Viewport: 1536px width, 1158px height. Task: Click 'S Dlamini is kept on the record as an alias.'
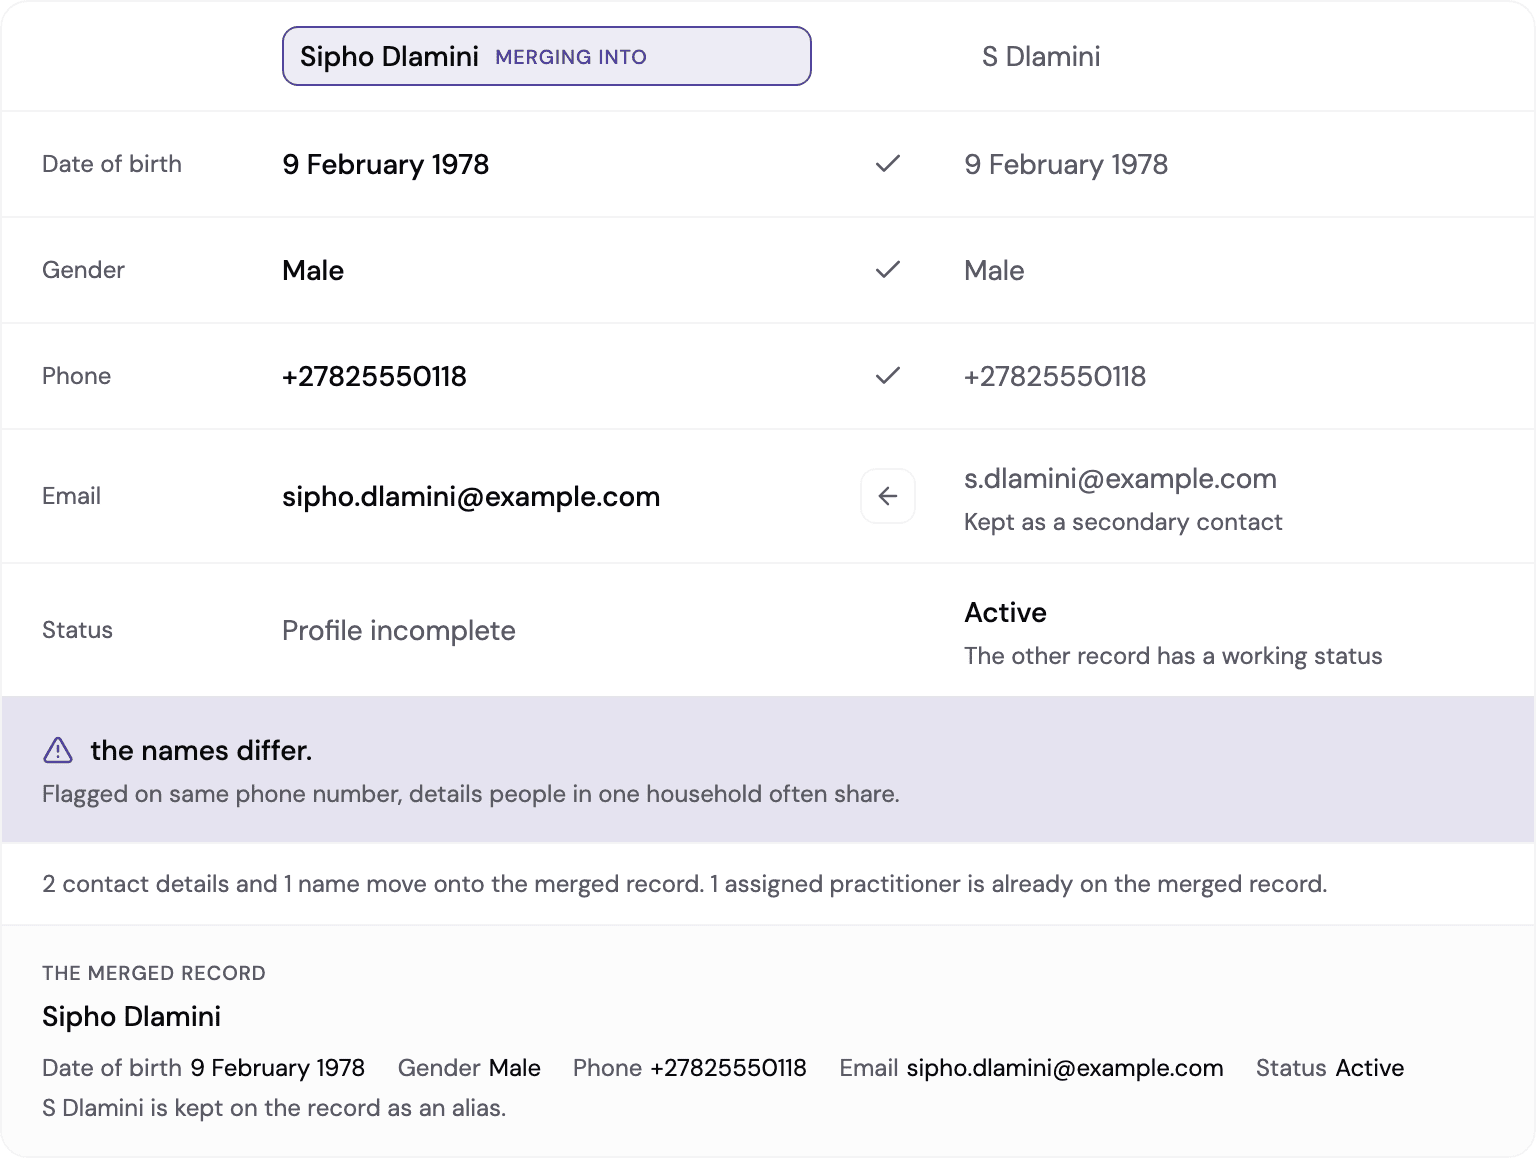click(x=274, y=1108)
